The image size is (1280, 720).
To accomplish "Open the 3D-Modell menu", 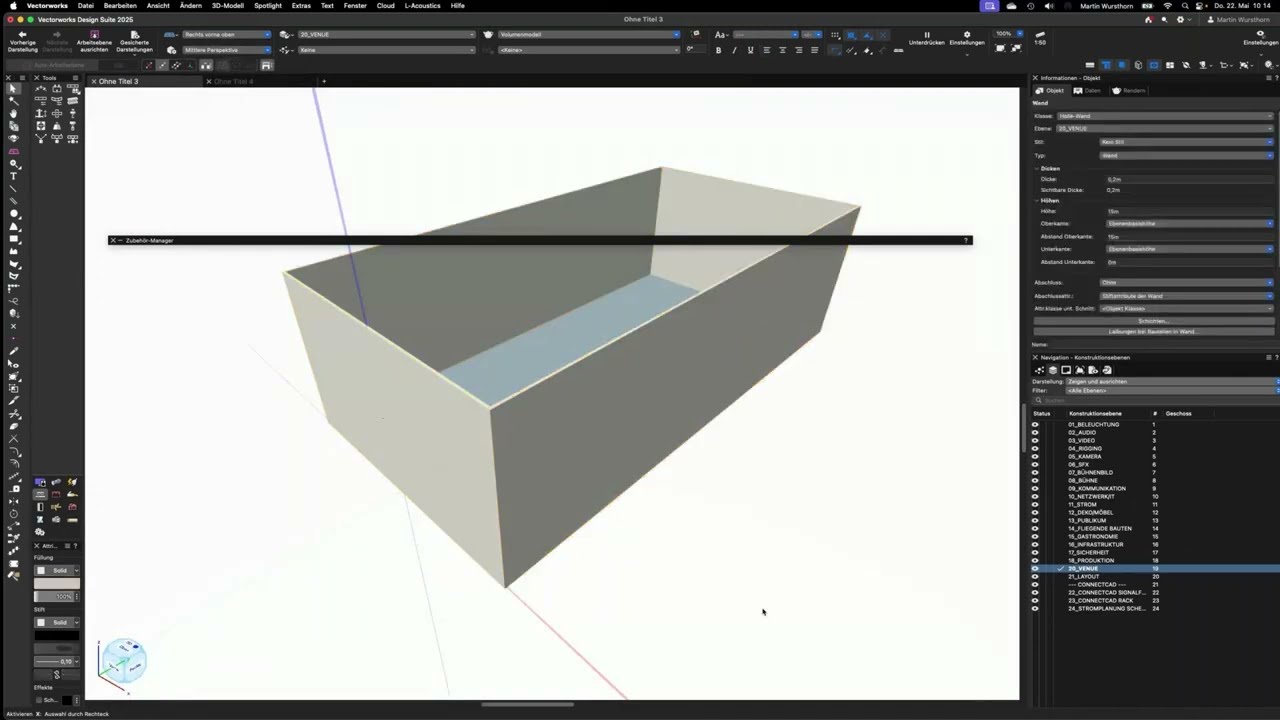I will tap(227, 6).
